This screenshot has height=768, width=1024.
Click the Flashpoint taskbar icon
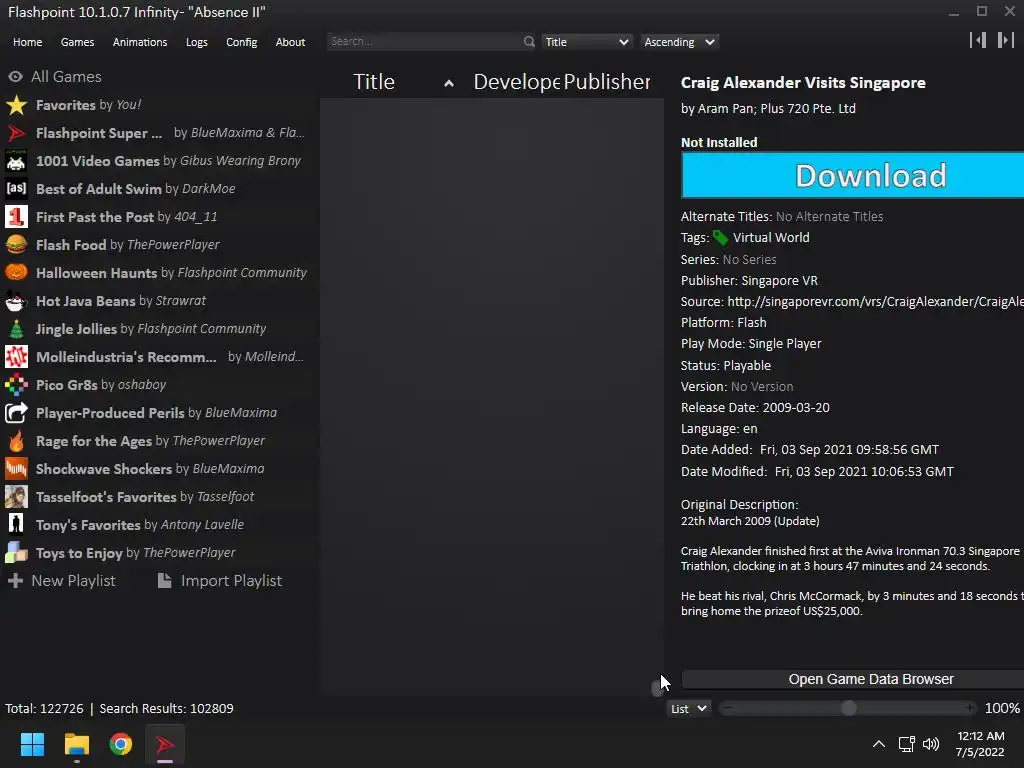point(165,744)
